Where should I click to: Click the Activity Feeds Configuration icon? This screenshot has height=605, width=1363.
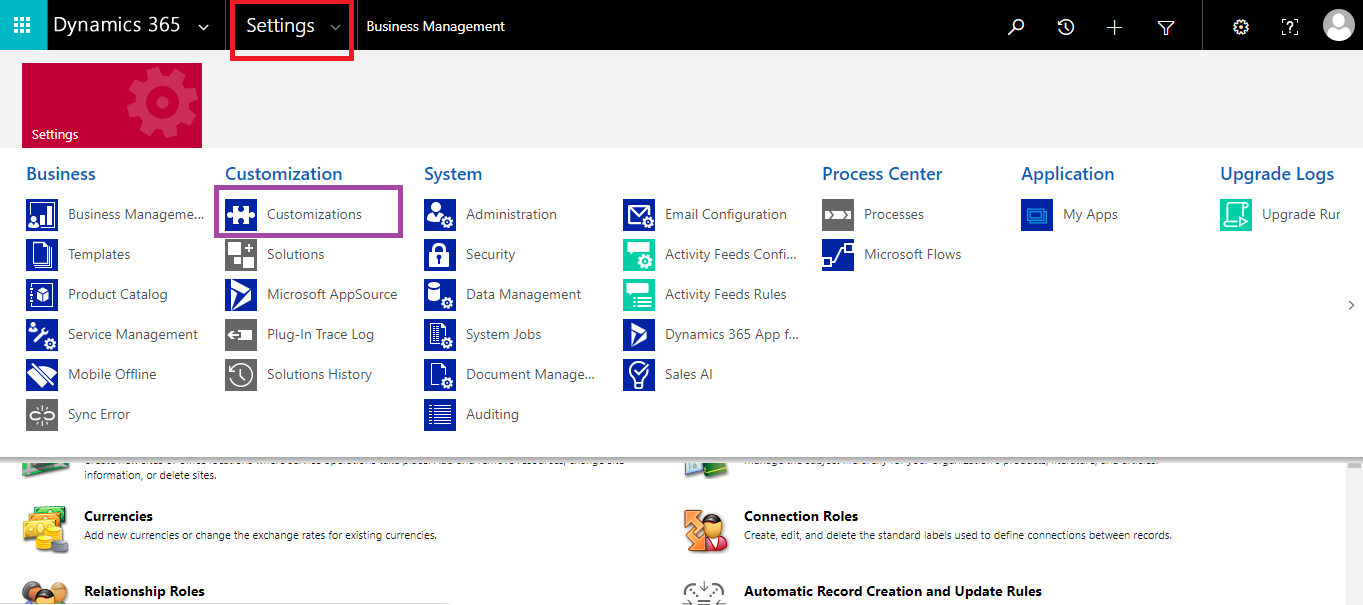coord(639,255)
